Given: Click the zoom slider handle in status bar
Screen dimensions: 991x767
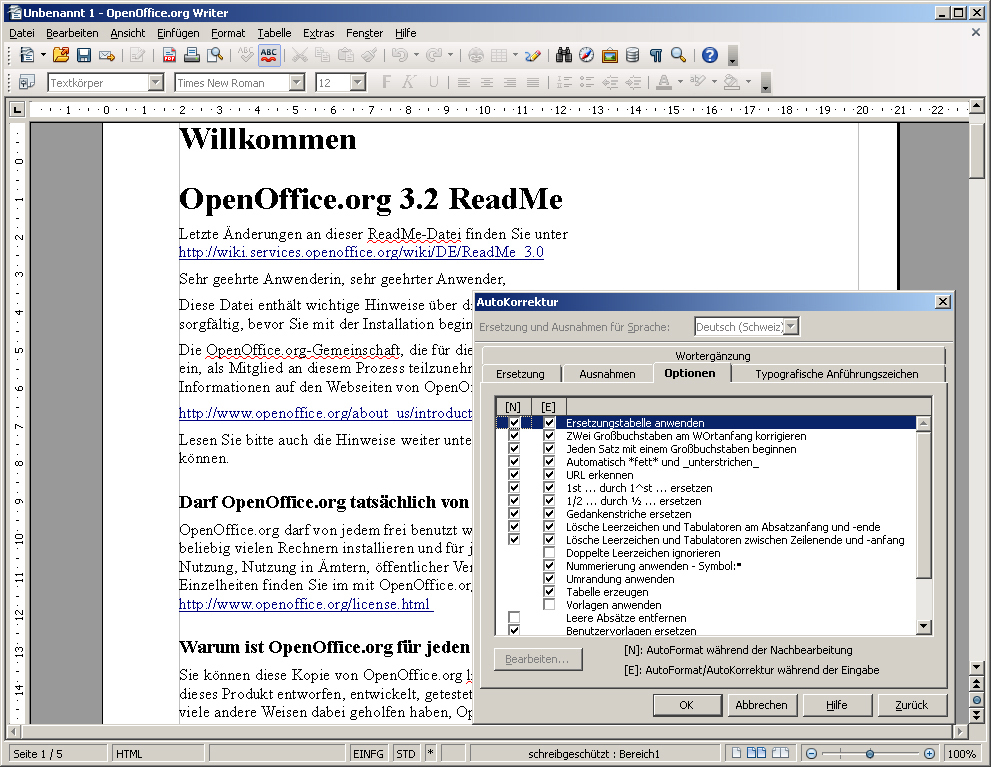Looking at the screenshot, I should (870, 754).
